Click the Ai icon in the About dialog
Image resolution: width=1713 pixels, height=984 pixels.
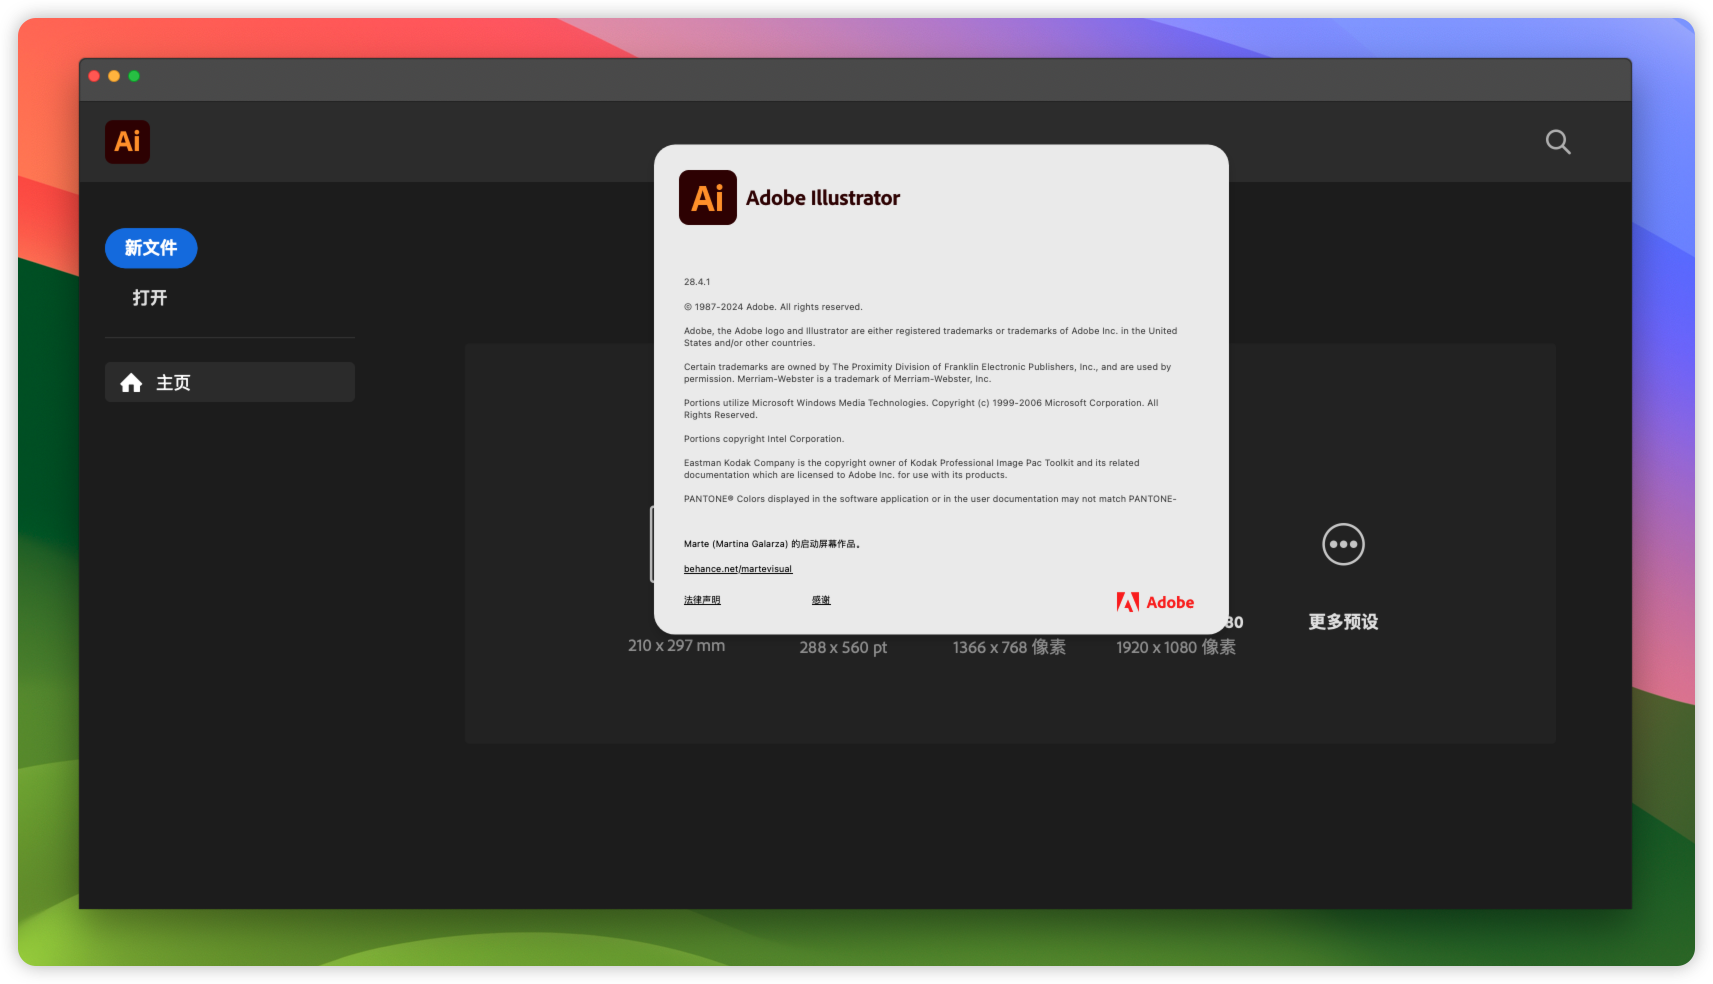(708, 198)
